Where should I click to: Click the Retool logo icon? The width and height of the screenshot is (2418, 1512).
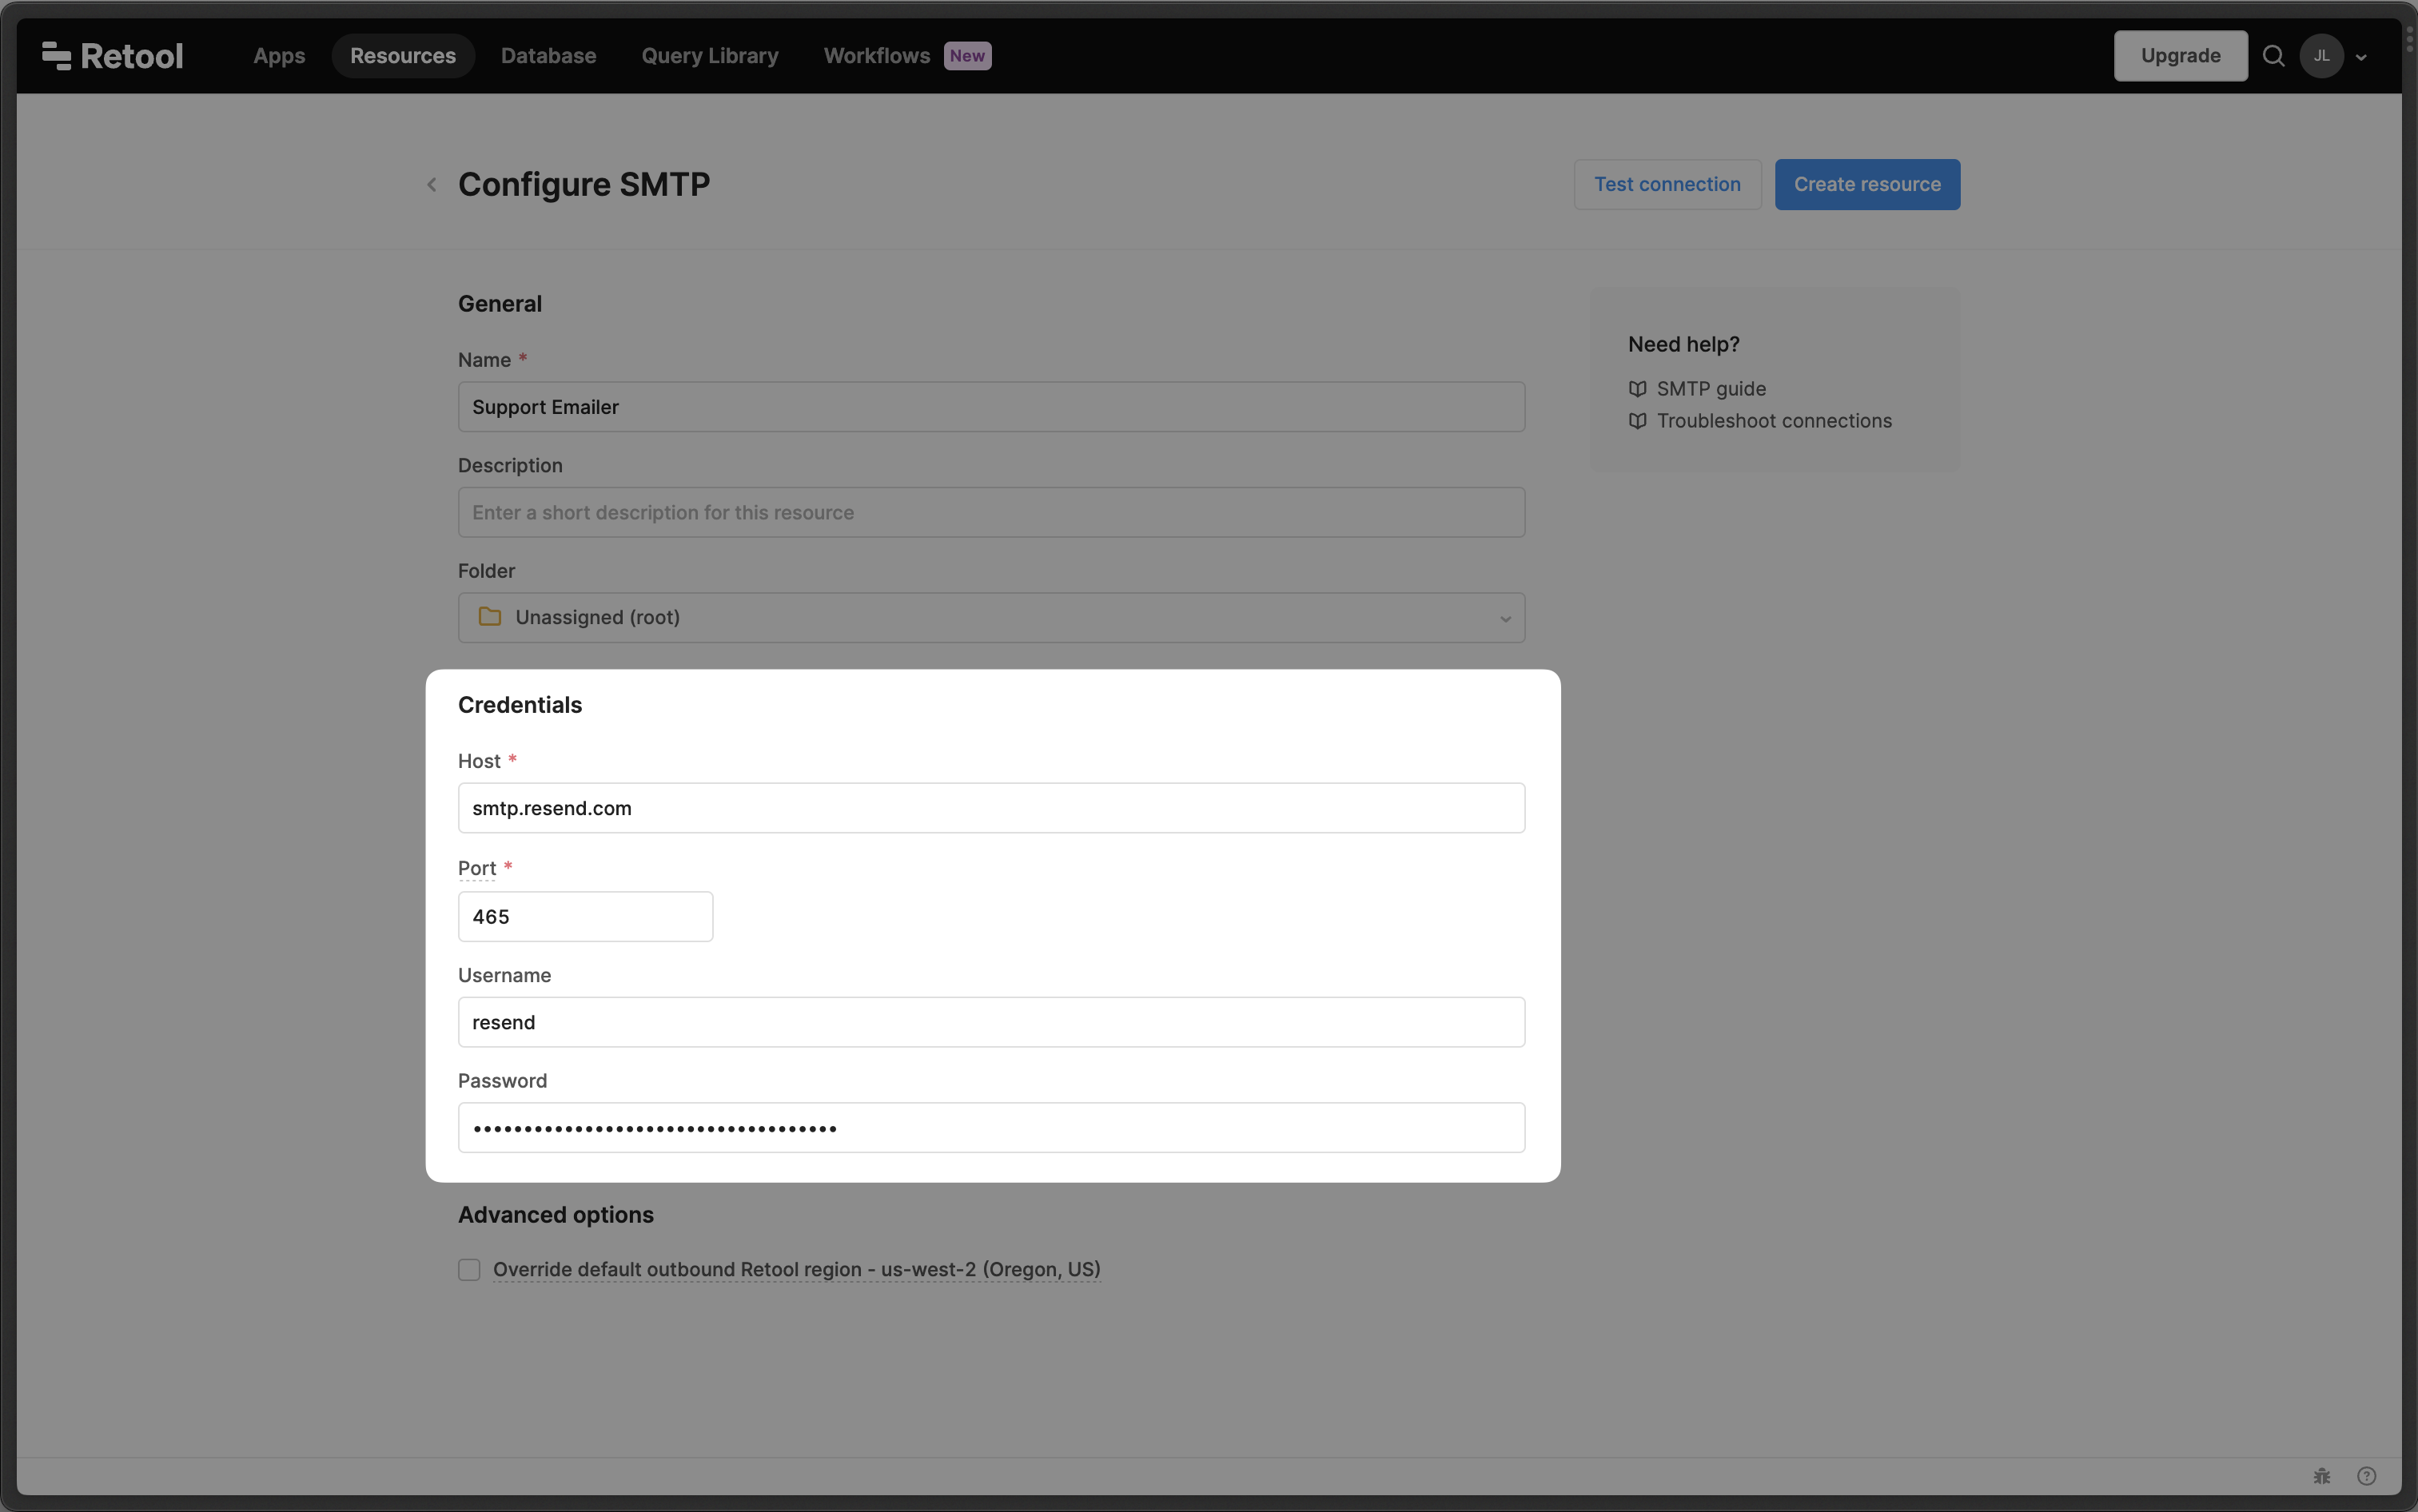(56, 56)
